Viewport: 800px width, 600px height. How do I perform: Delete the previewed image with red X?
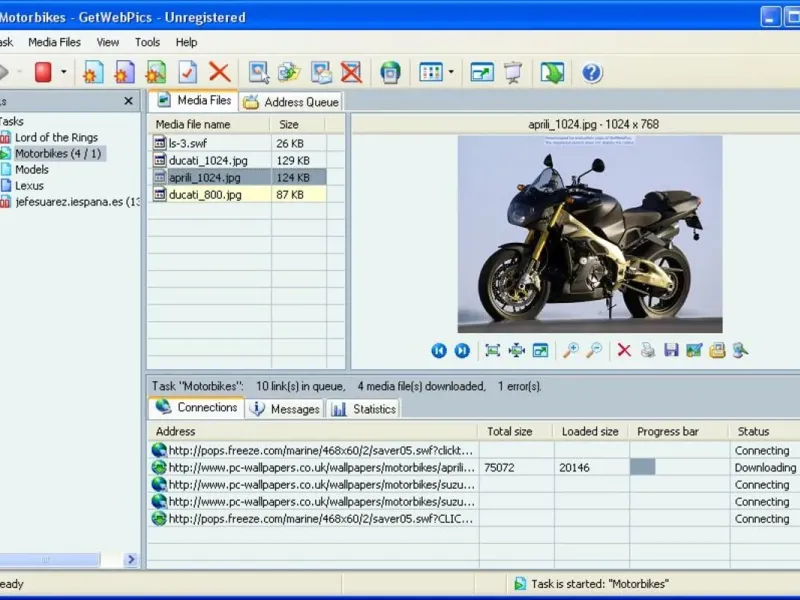[x=624, y=350]
